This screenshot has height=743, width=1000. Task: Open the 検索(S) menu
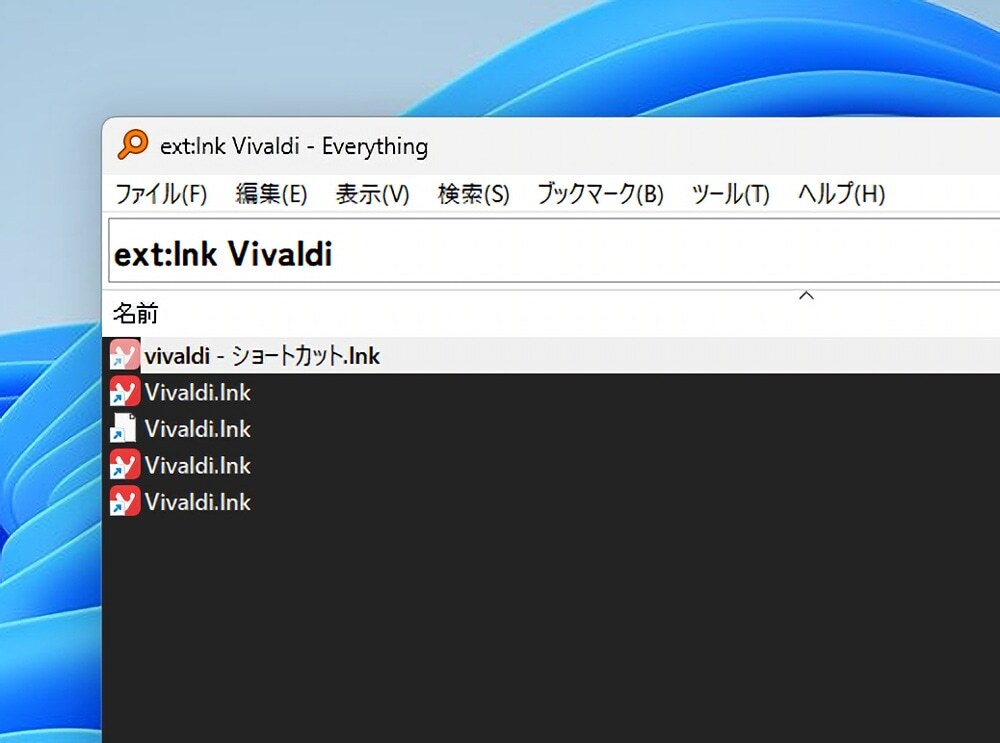[x=473, y=194]
